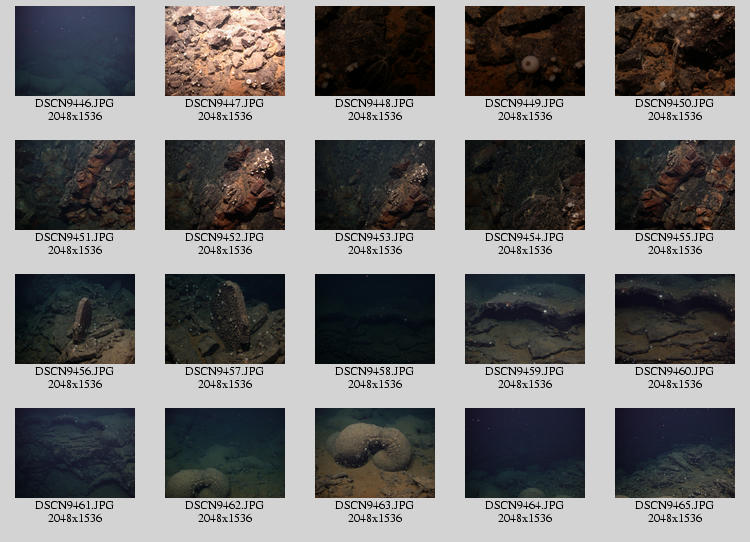Open DSCN9456.JPG upright rock thumbnail
The image size is (750, 542).
[75, 319]
